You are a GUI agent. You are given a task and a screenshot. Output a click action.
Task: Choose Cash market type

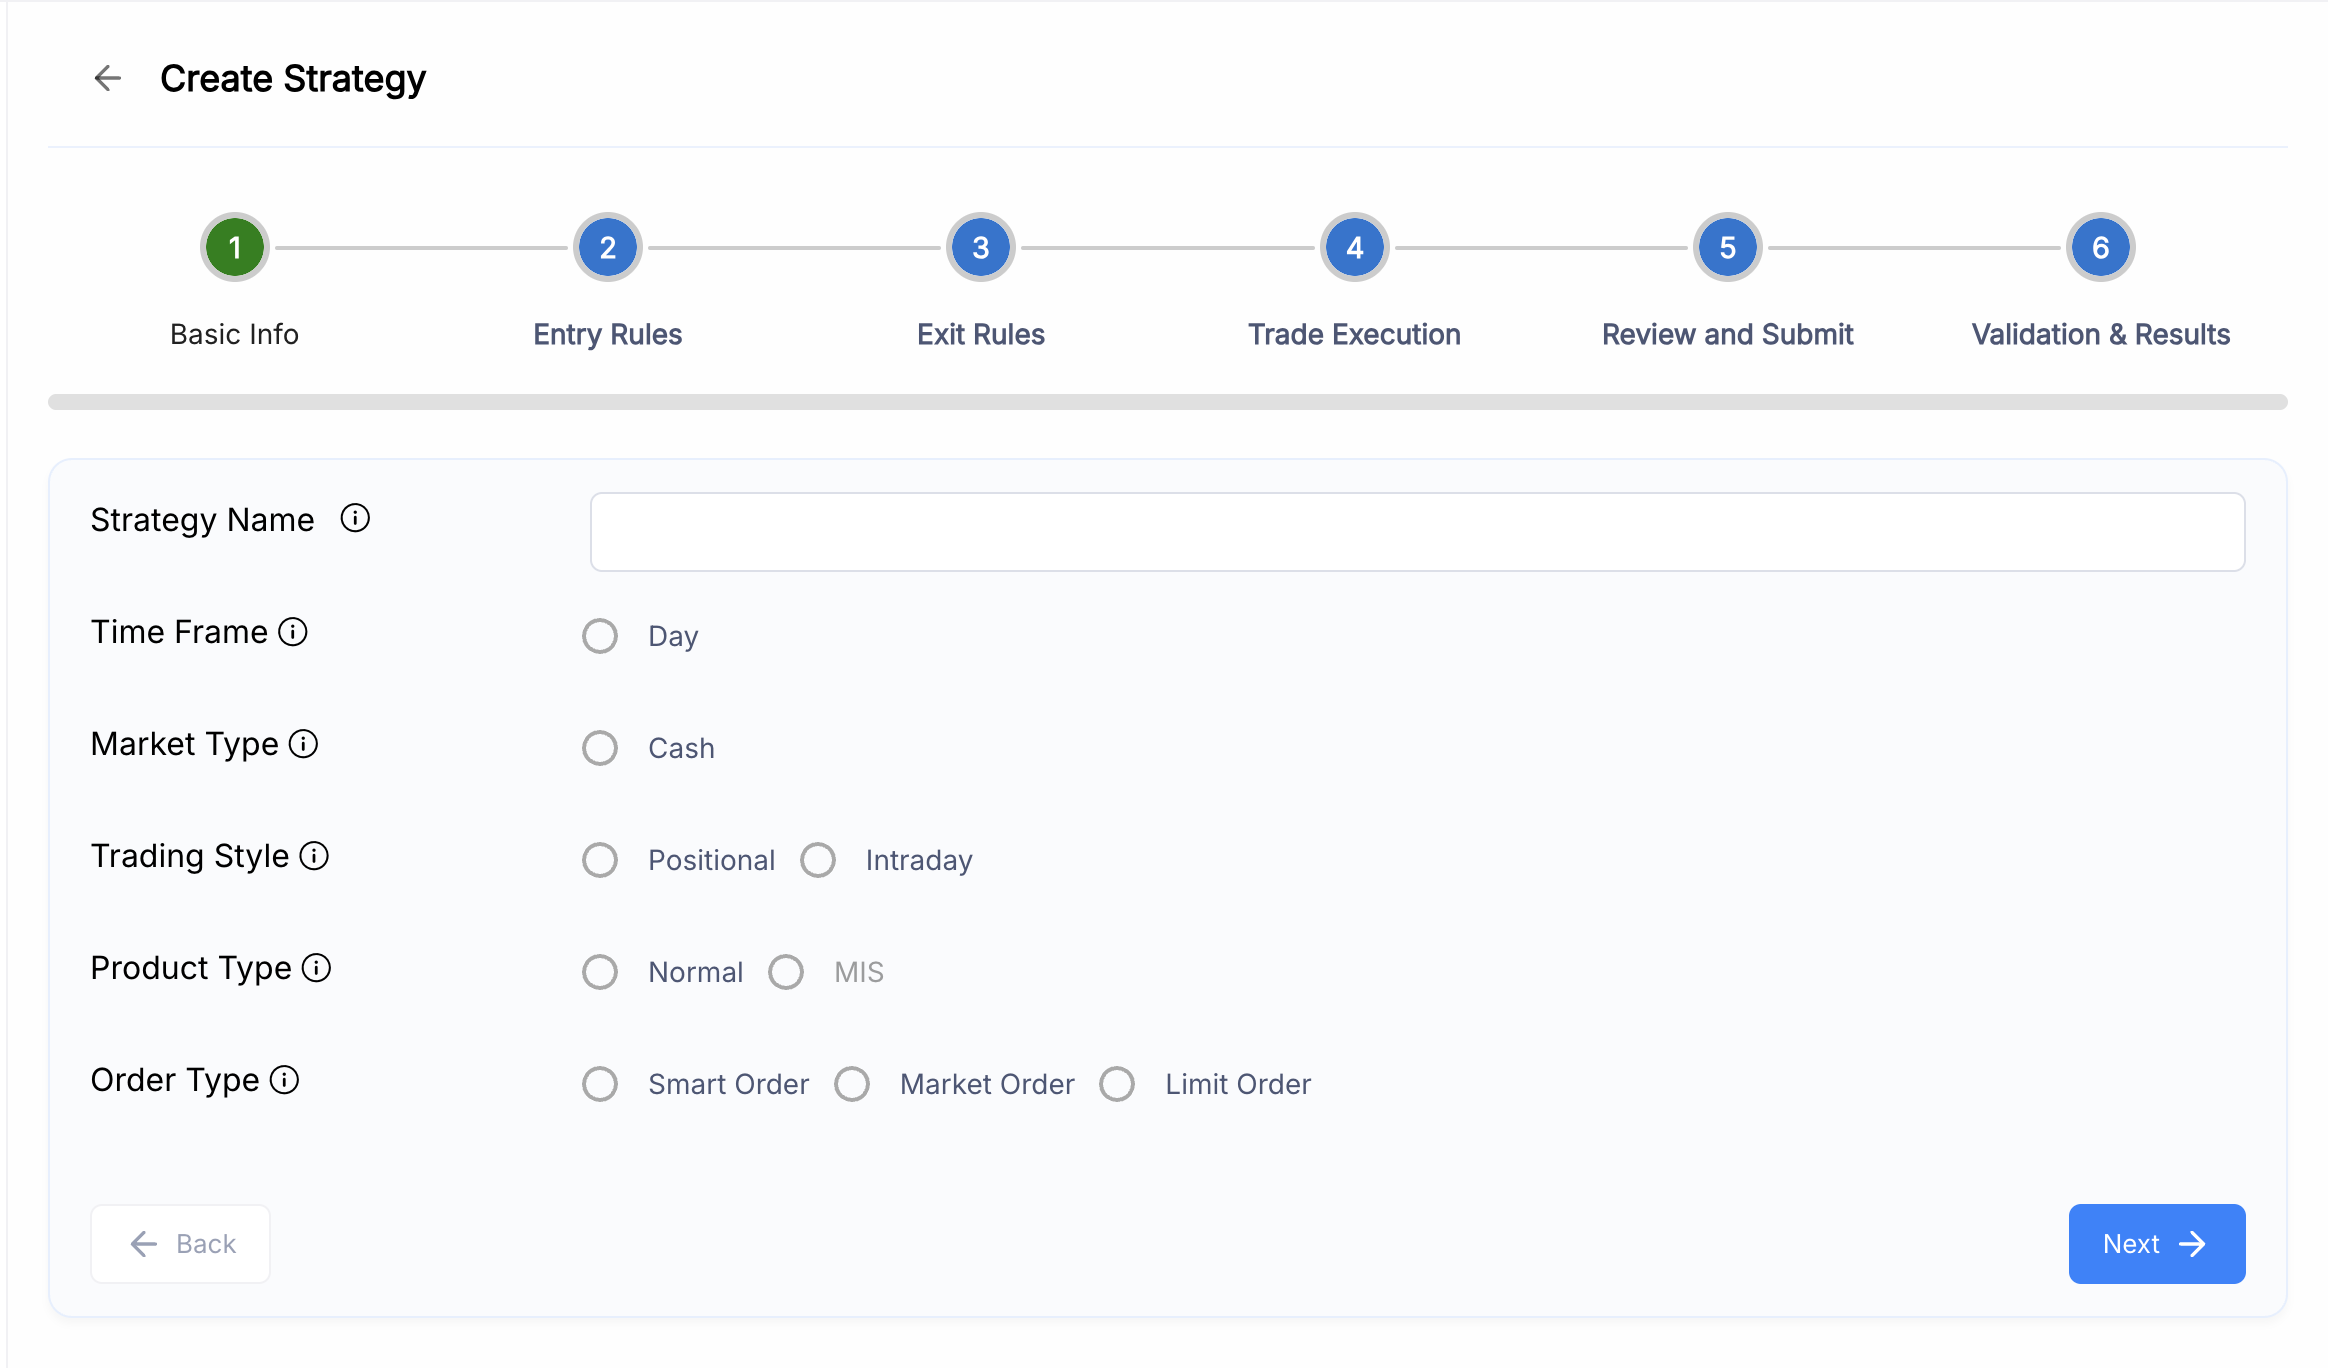tap(600, 748)
